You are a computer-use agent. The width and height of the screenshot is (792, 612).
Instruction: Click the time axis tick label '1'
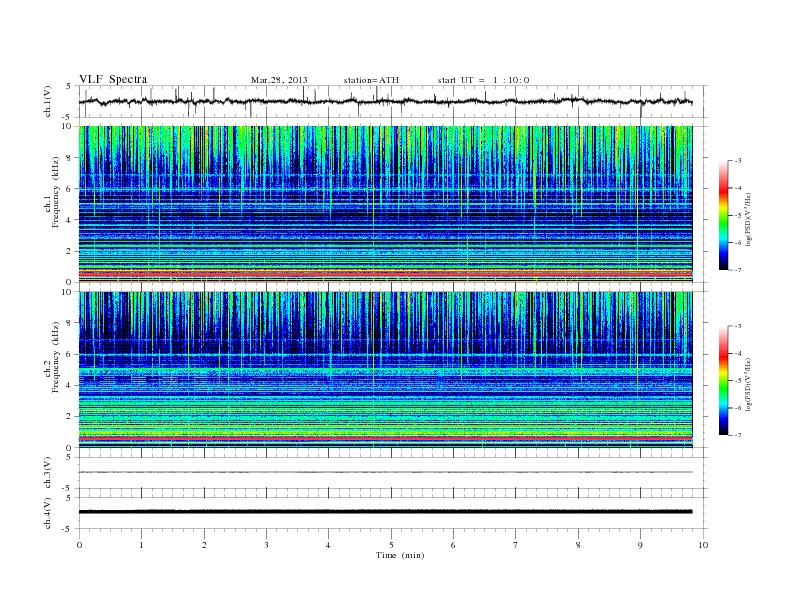(141, 545)
